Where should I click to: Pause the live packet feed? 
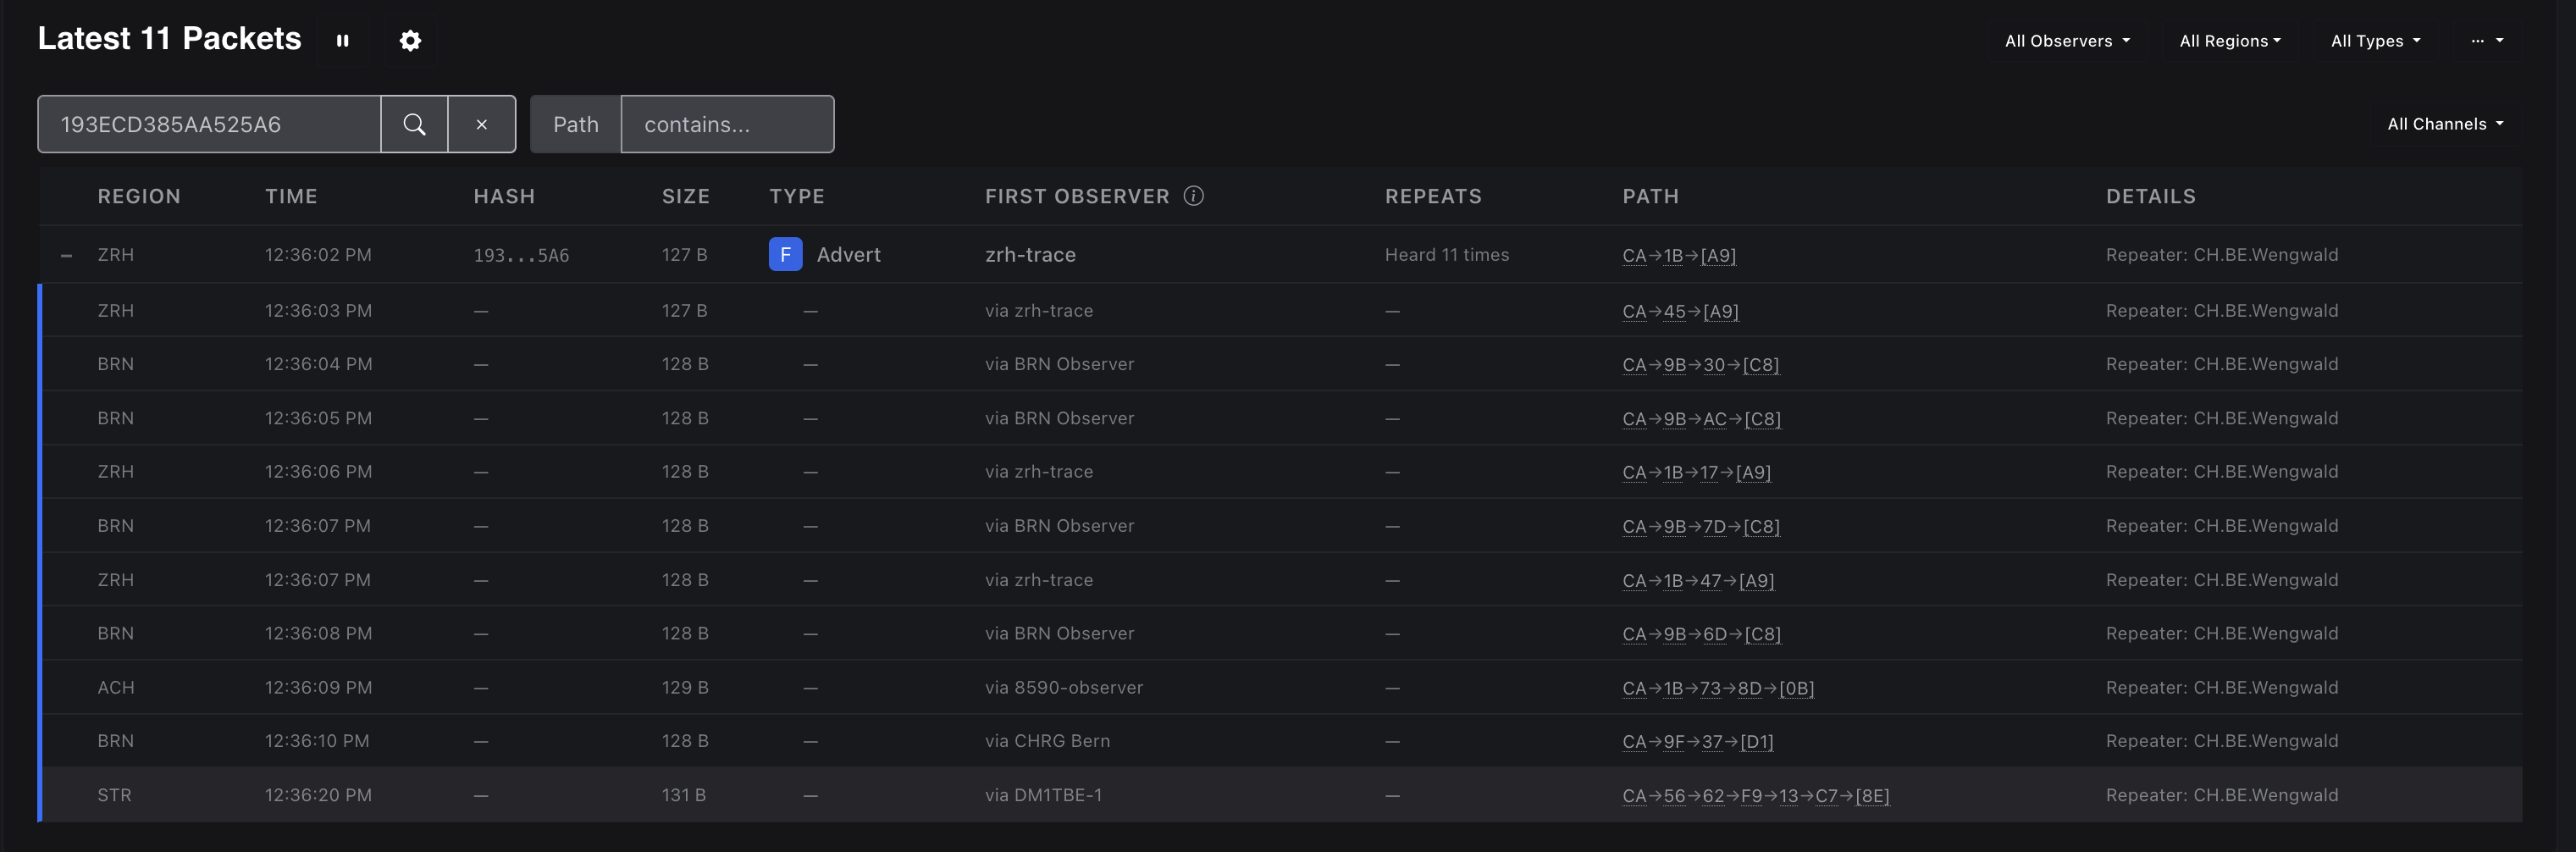(343, 41)
